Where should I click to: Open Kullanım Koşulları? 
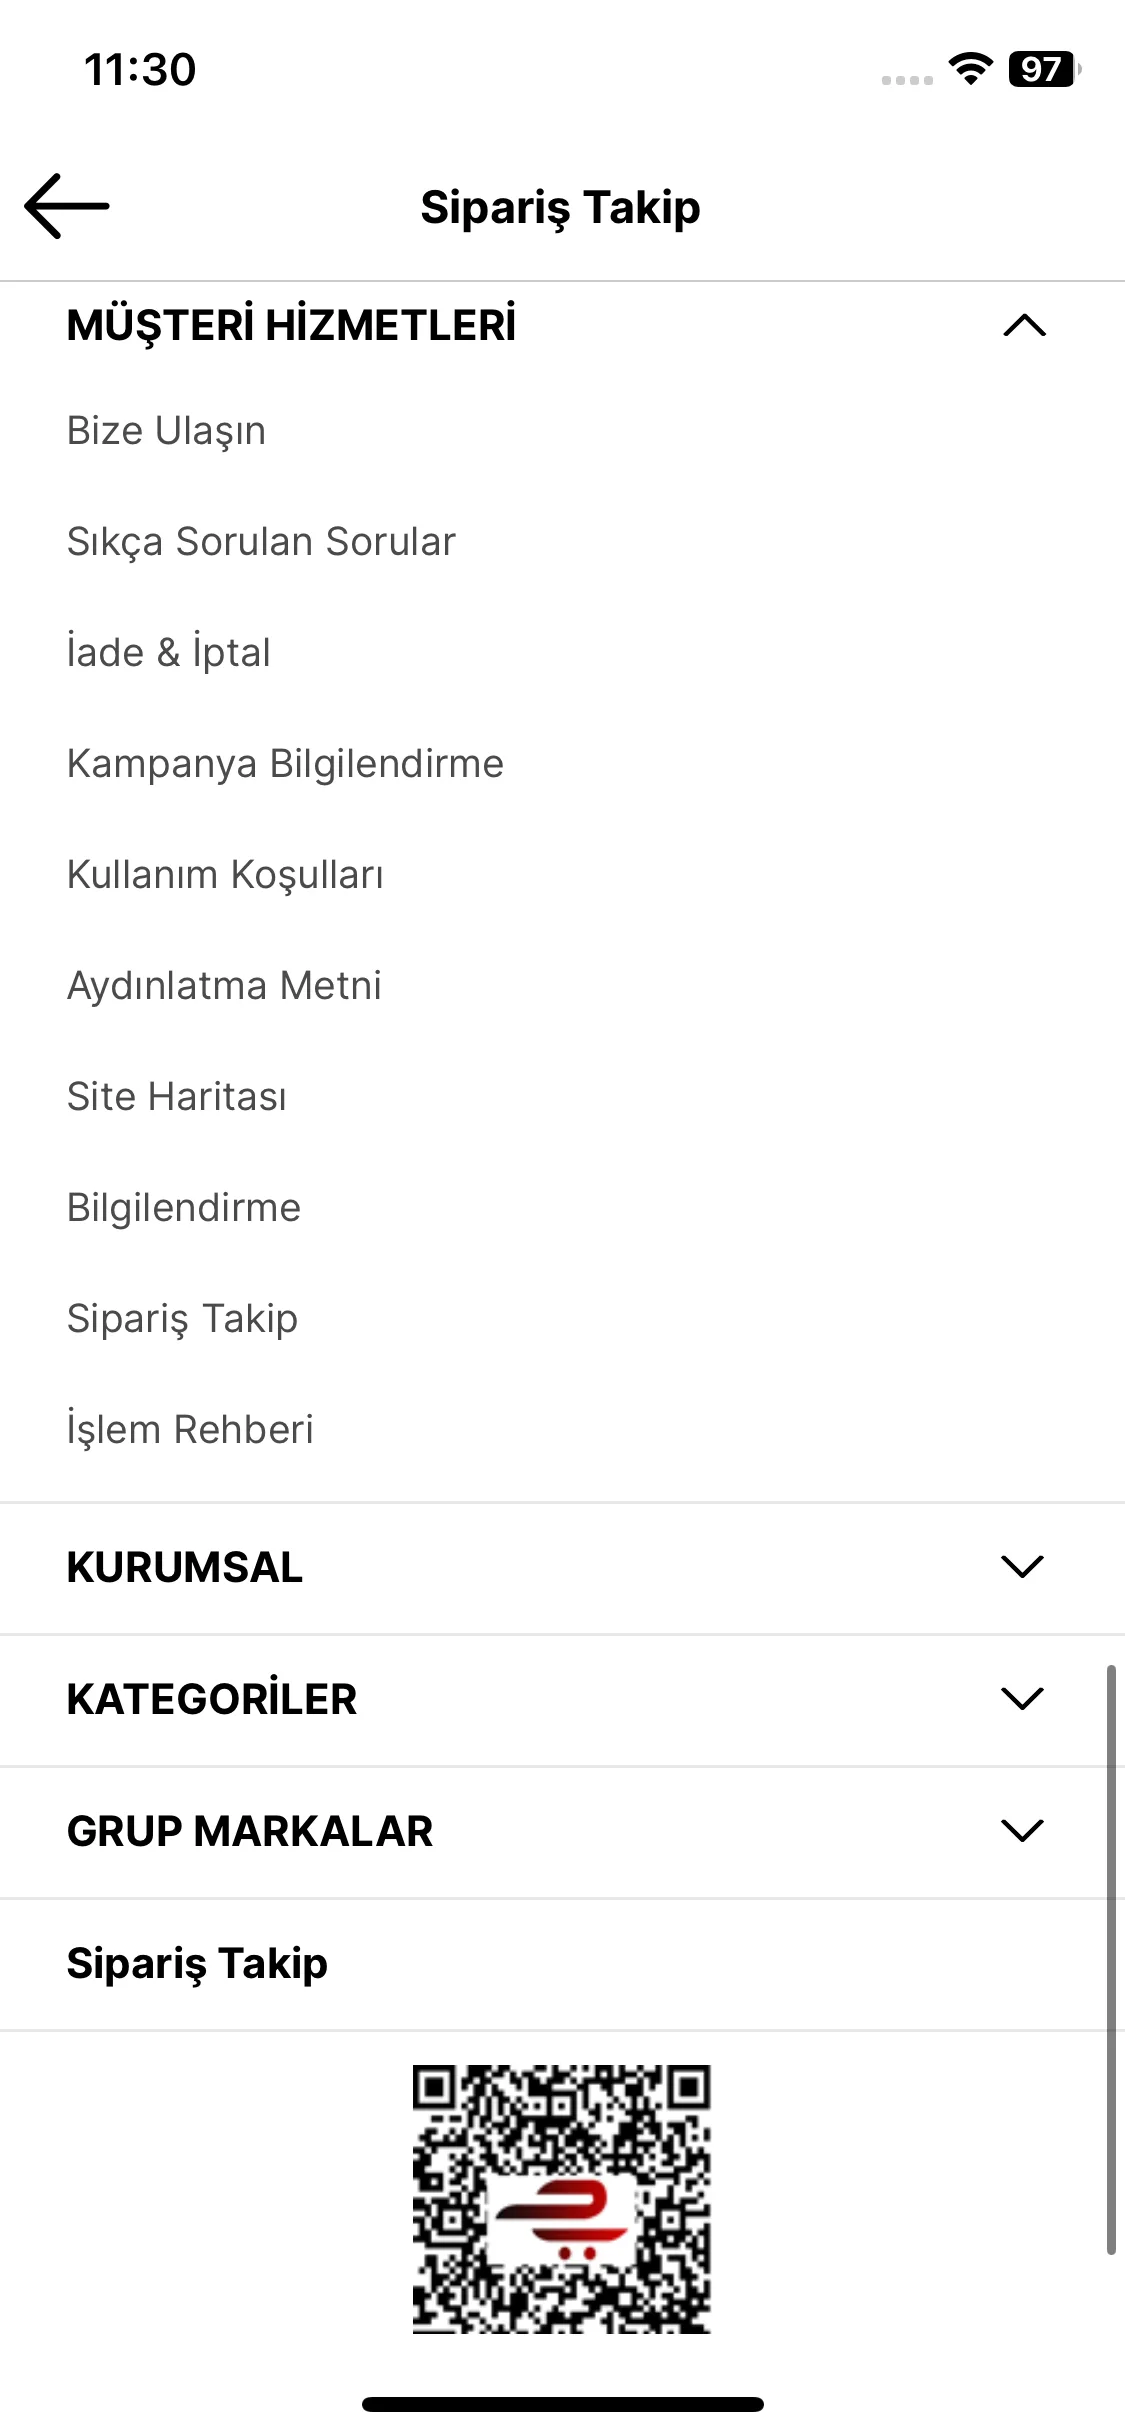[225, 875]
